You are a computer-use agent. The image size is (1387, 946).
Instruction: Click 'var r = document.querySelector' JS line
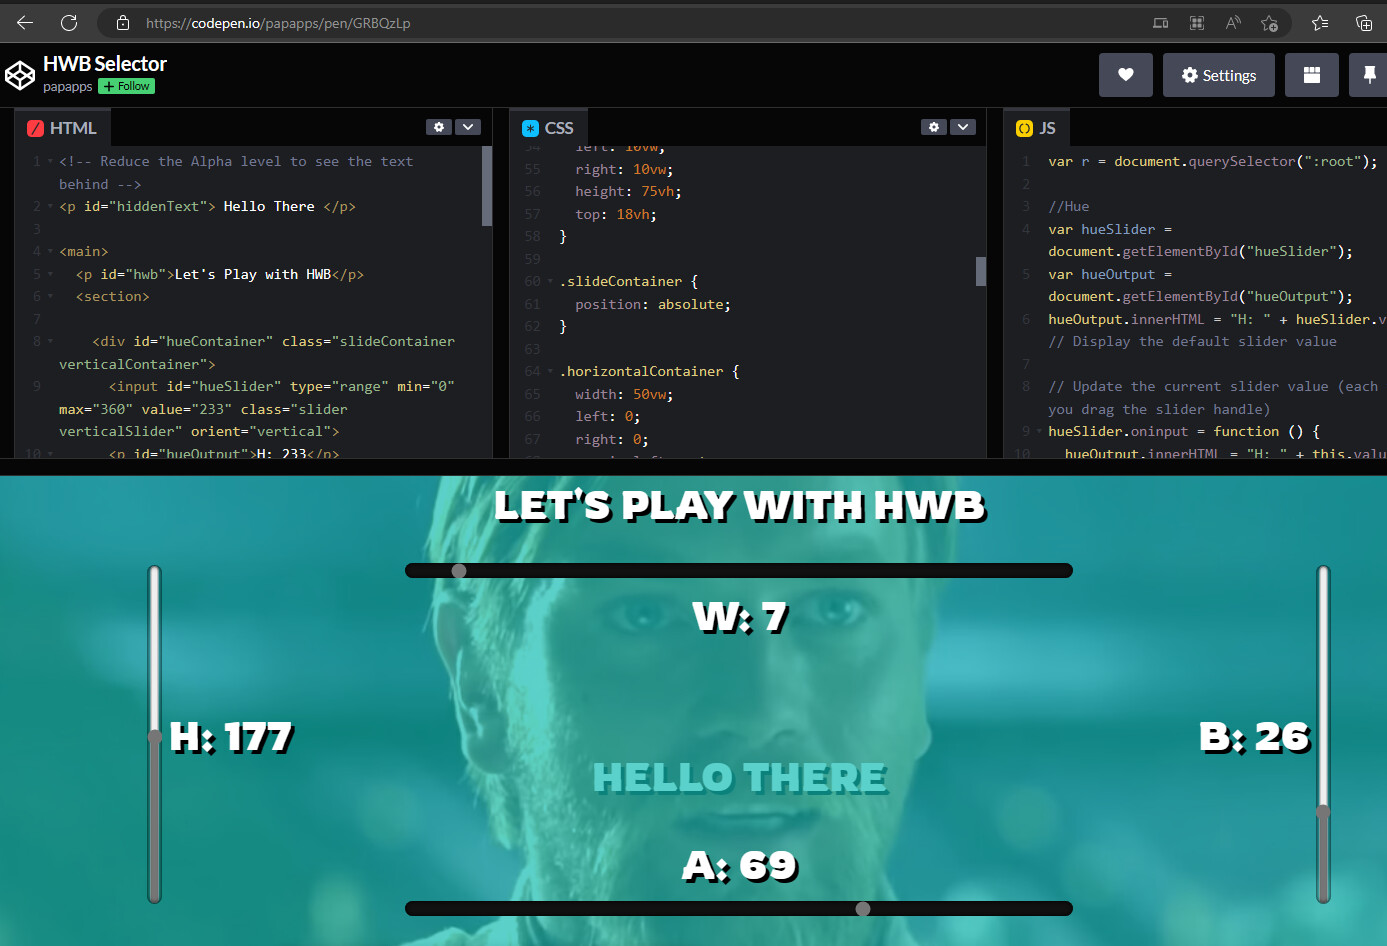[1213, 161]
